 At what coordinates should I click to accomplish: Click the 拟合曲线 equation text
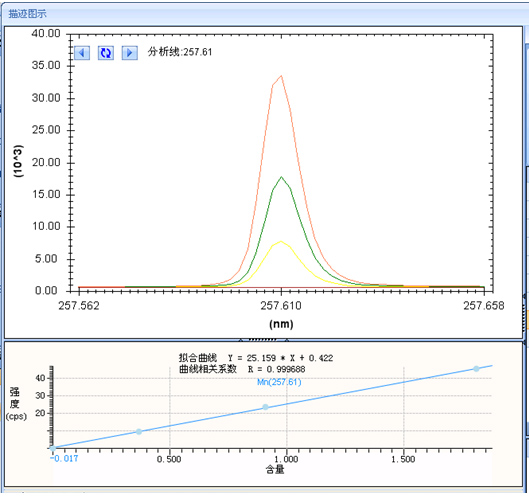pyautogui.click(x=256, y=358)
